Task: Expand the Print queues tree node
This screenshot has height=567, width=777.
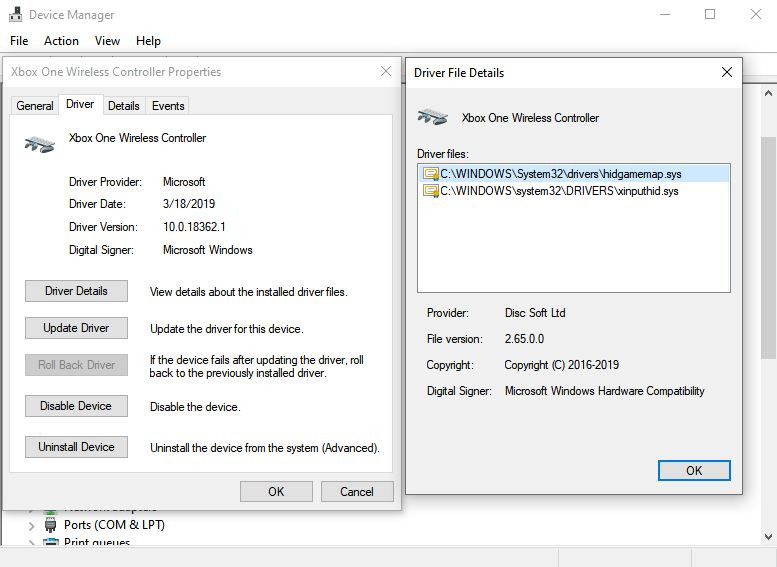Action: [31, 544]
